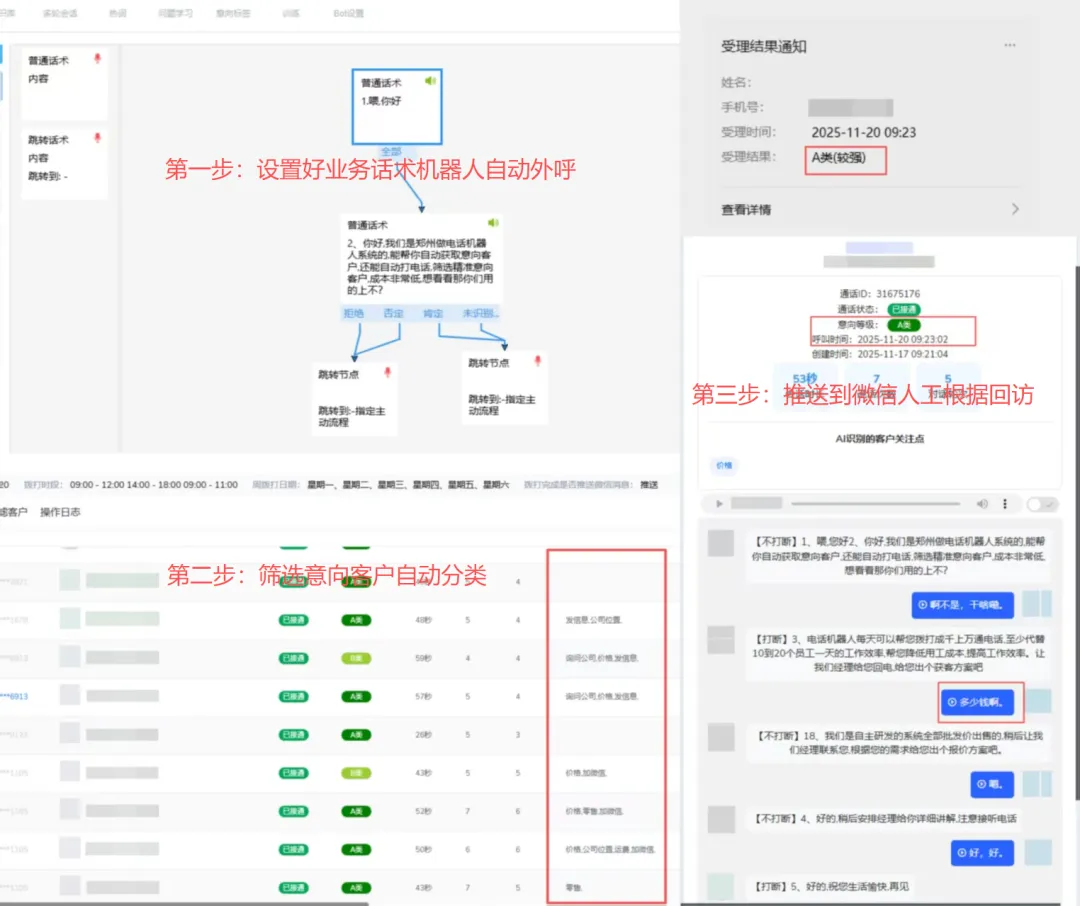Click the speaker icon on the 普通话术 node
Image resolution: width=1080 pixels, height=906 pixels.
(430, 82)
